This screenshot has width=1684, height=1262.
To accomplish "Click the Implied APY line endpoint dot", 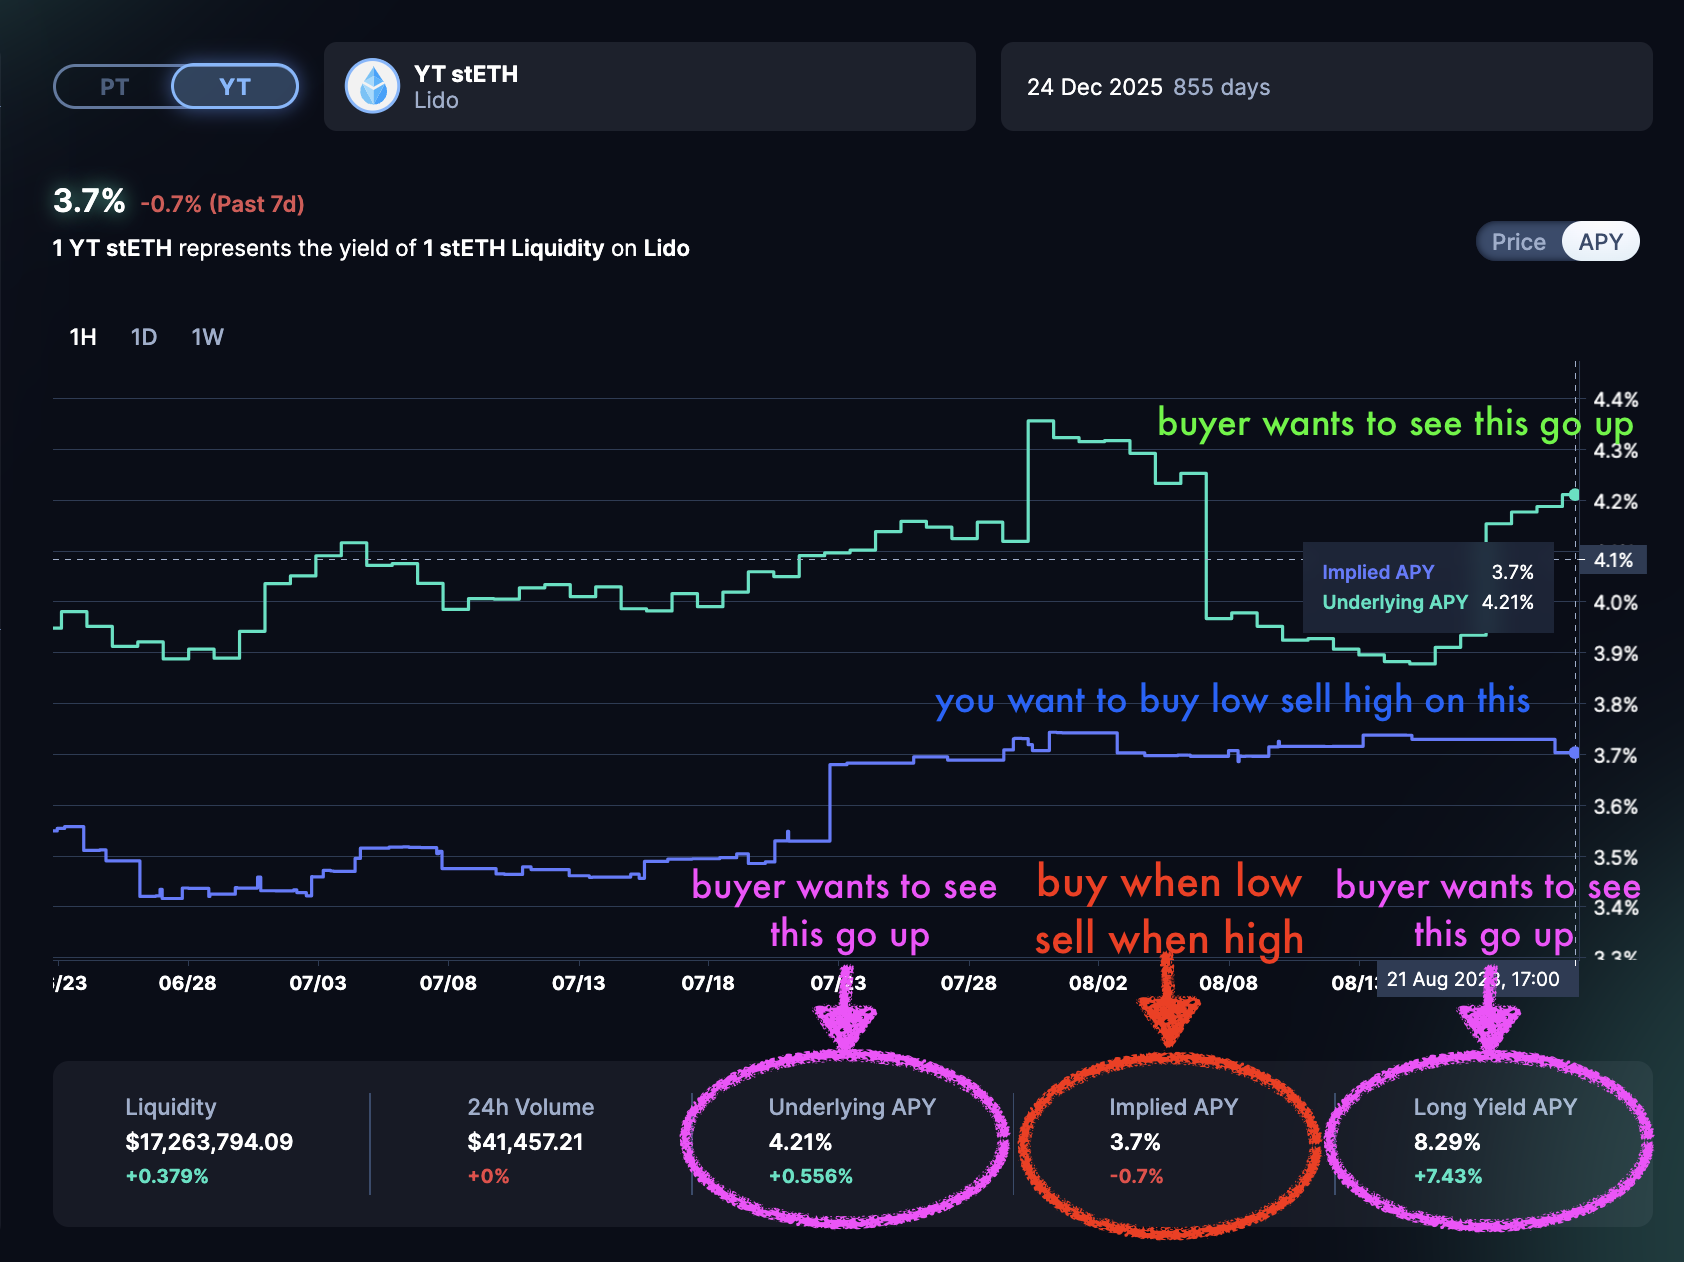I will pyautogui.click(x=1574, y=753).
